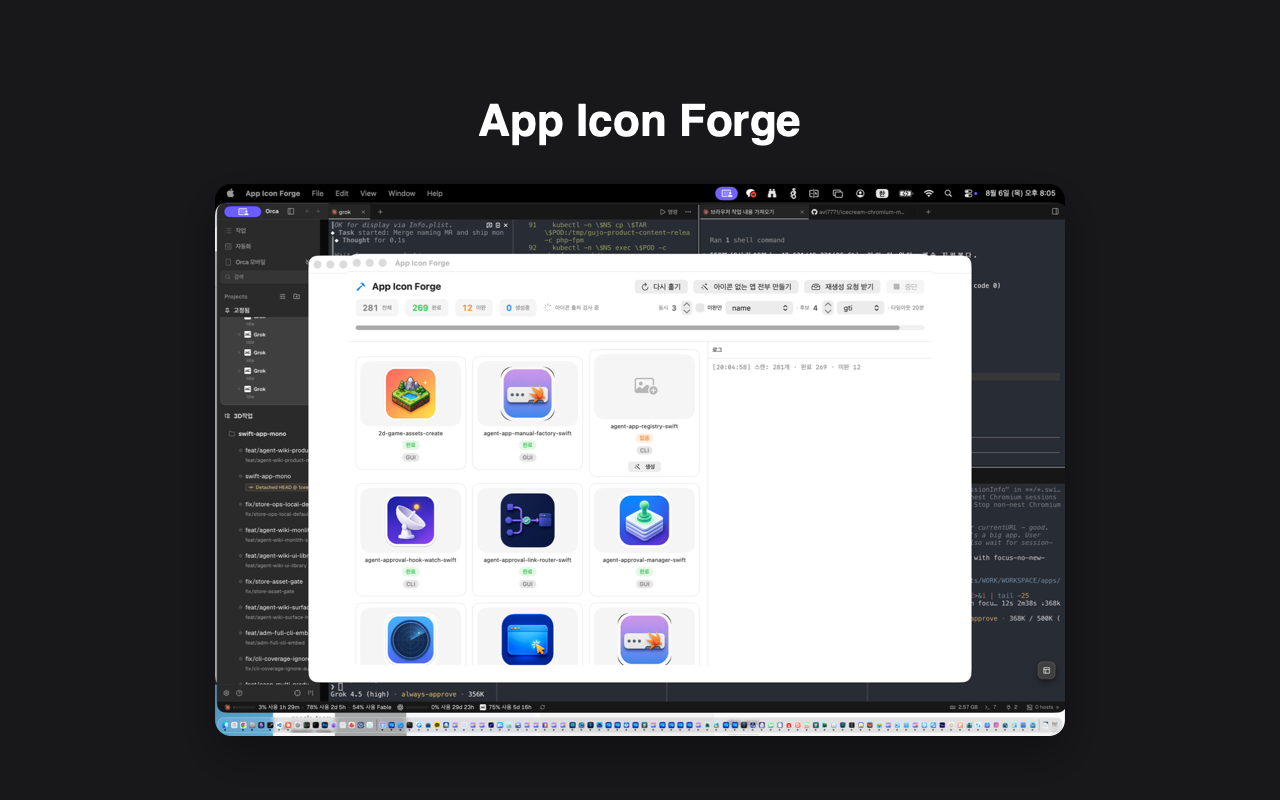
Task: Open Orca settings gear icon
Action: 226,692
